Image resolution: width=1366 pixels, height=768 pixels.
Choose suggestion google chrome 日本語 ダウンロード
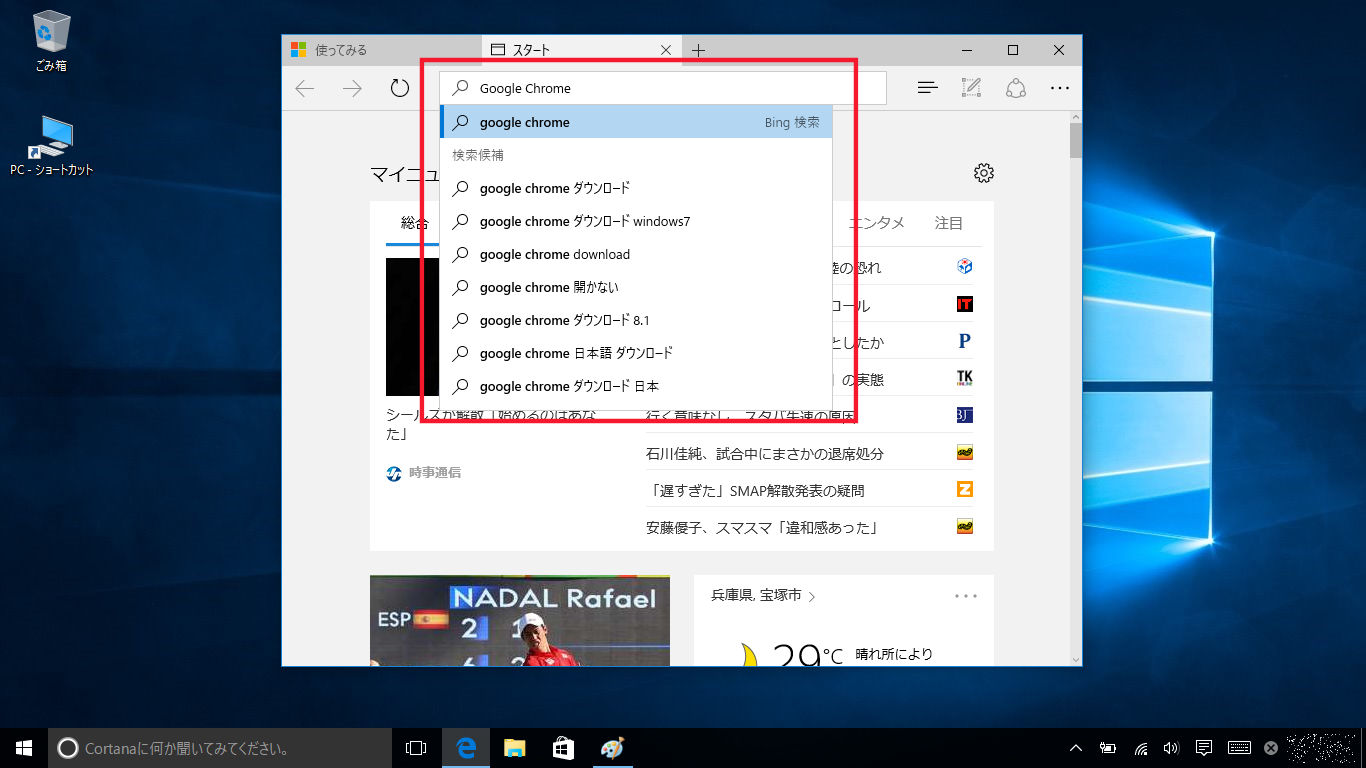pyautogui.click(x=636, y=353)
